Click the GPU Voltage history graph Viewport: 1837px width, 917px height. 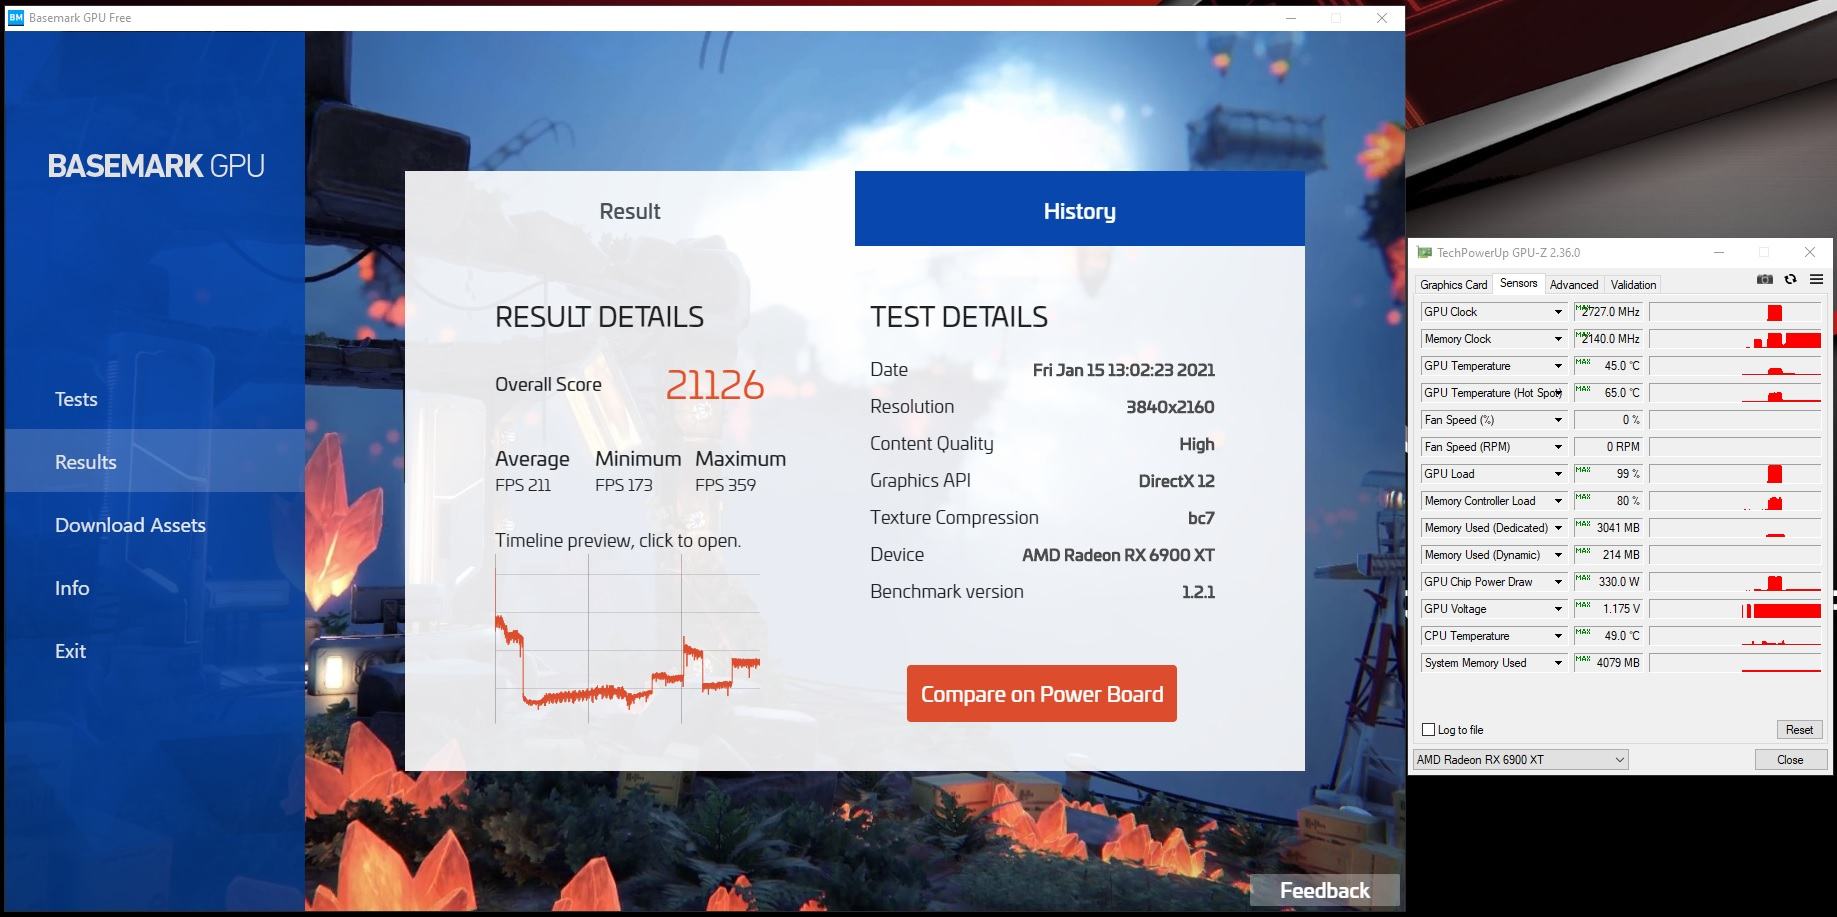1735,609
